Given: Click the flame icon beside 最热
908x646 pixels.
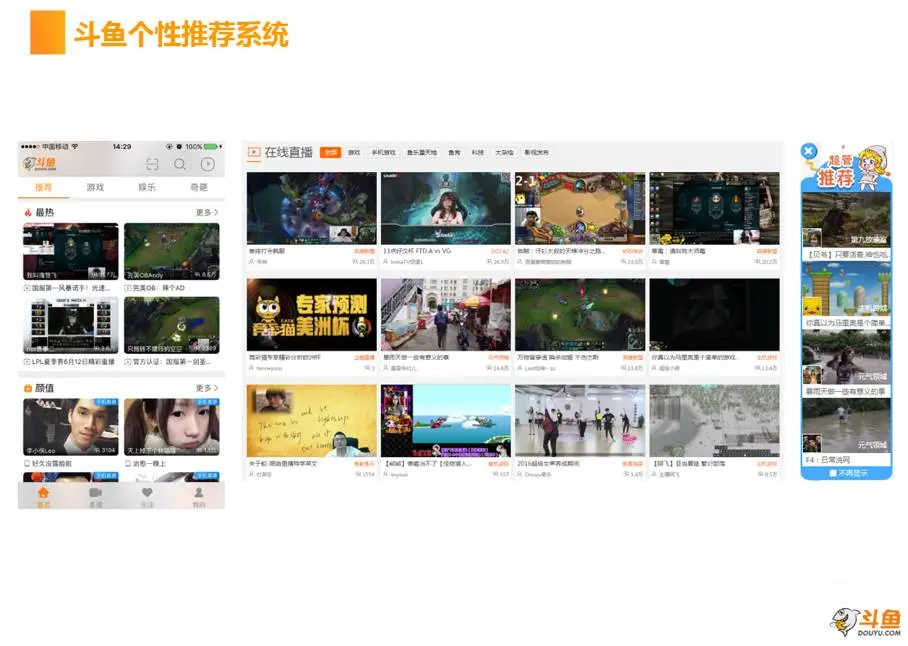Looking at the screenshot, I should [x=27, y=212].
